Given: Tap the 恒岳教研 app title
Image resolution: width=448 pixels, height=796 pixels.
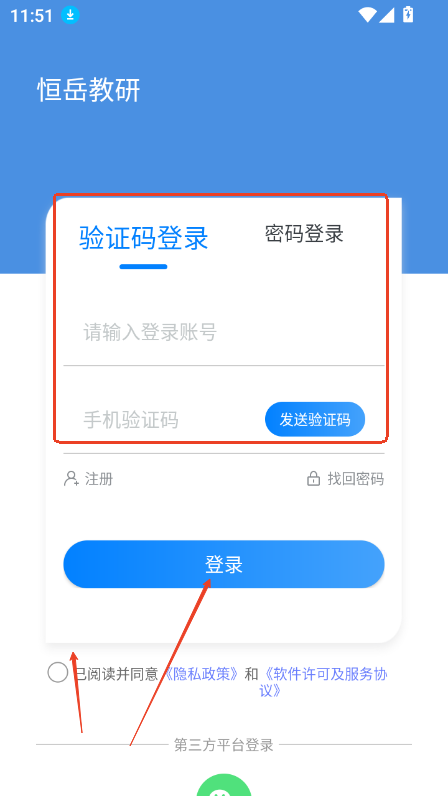Looking at the screenshot, I should [x=89, y=90].
